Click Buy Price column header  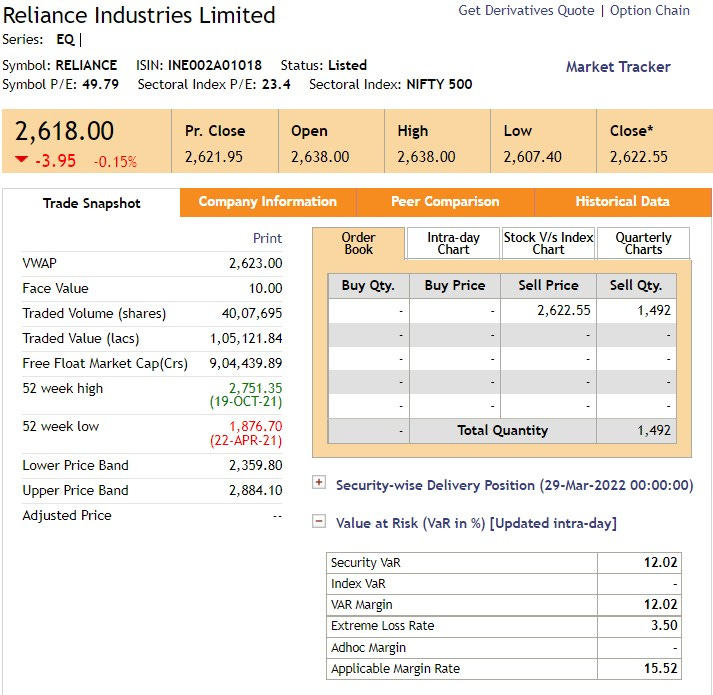455,286
